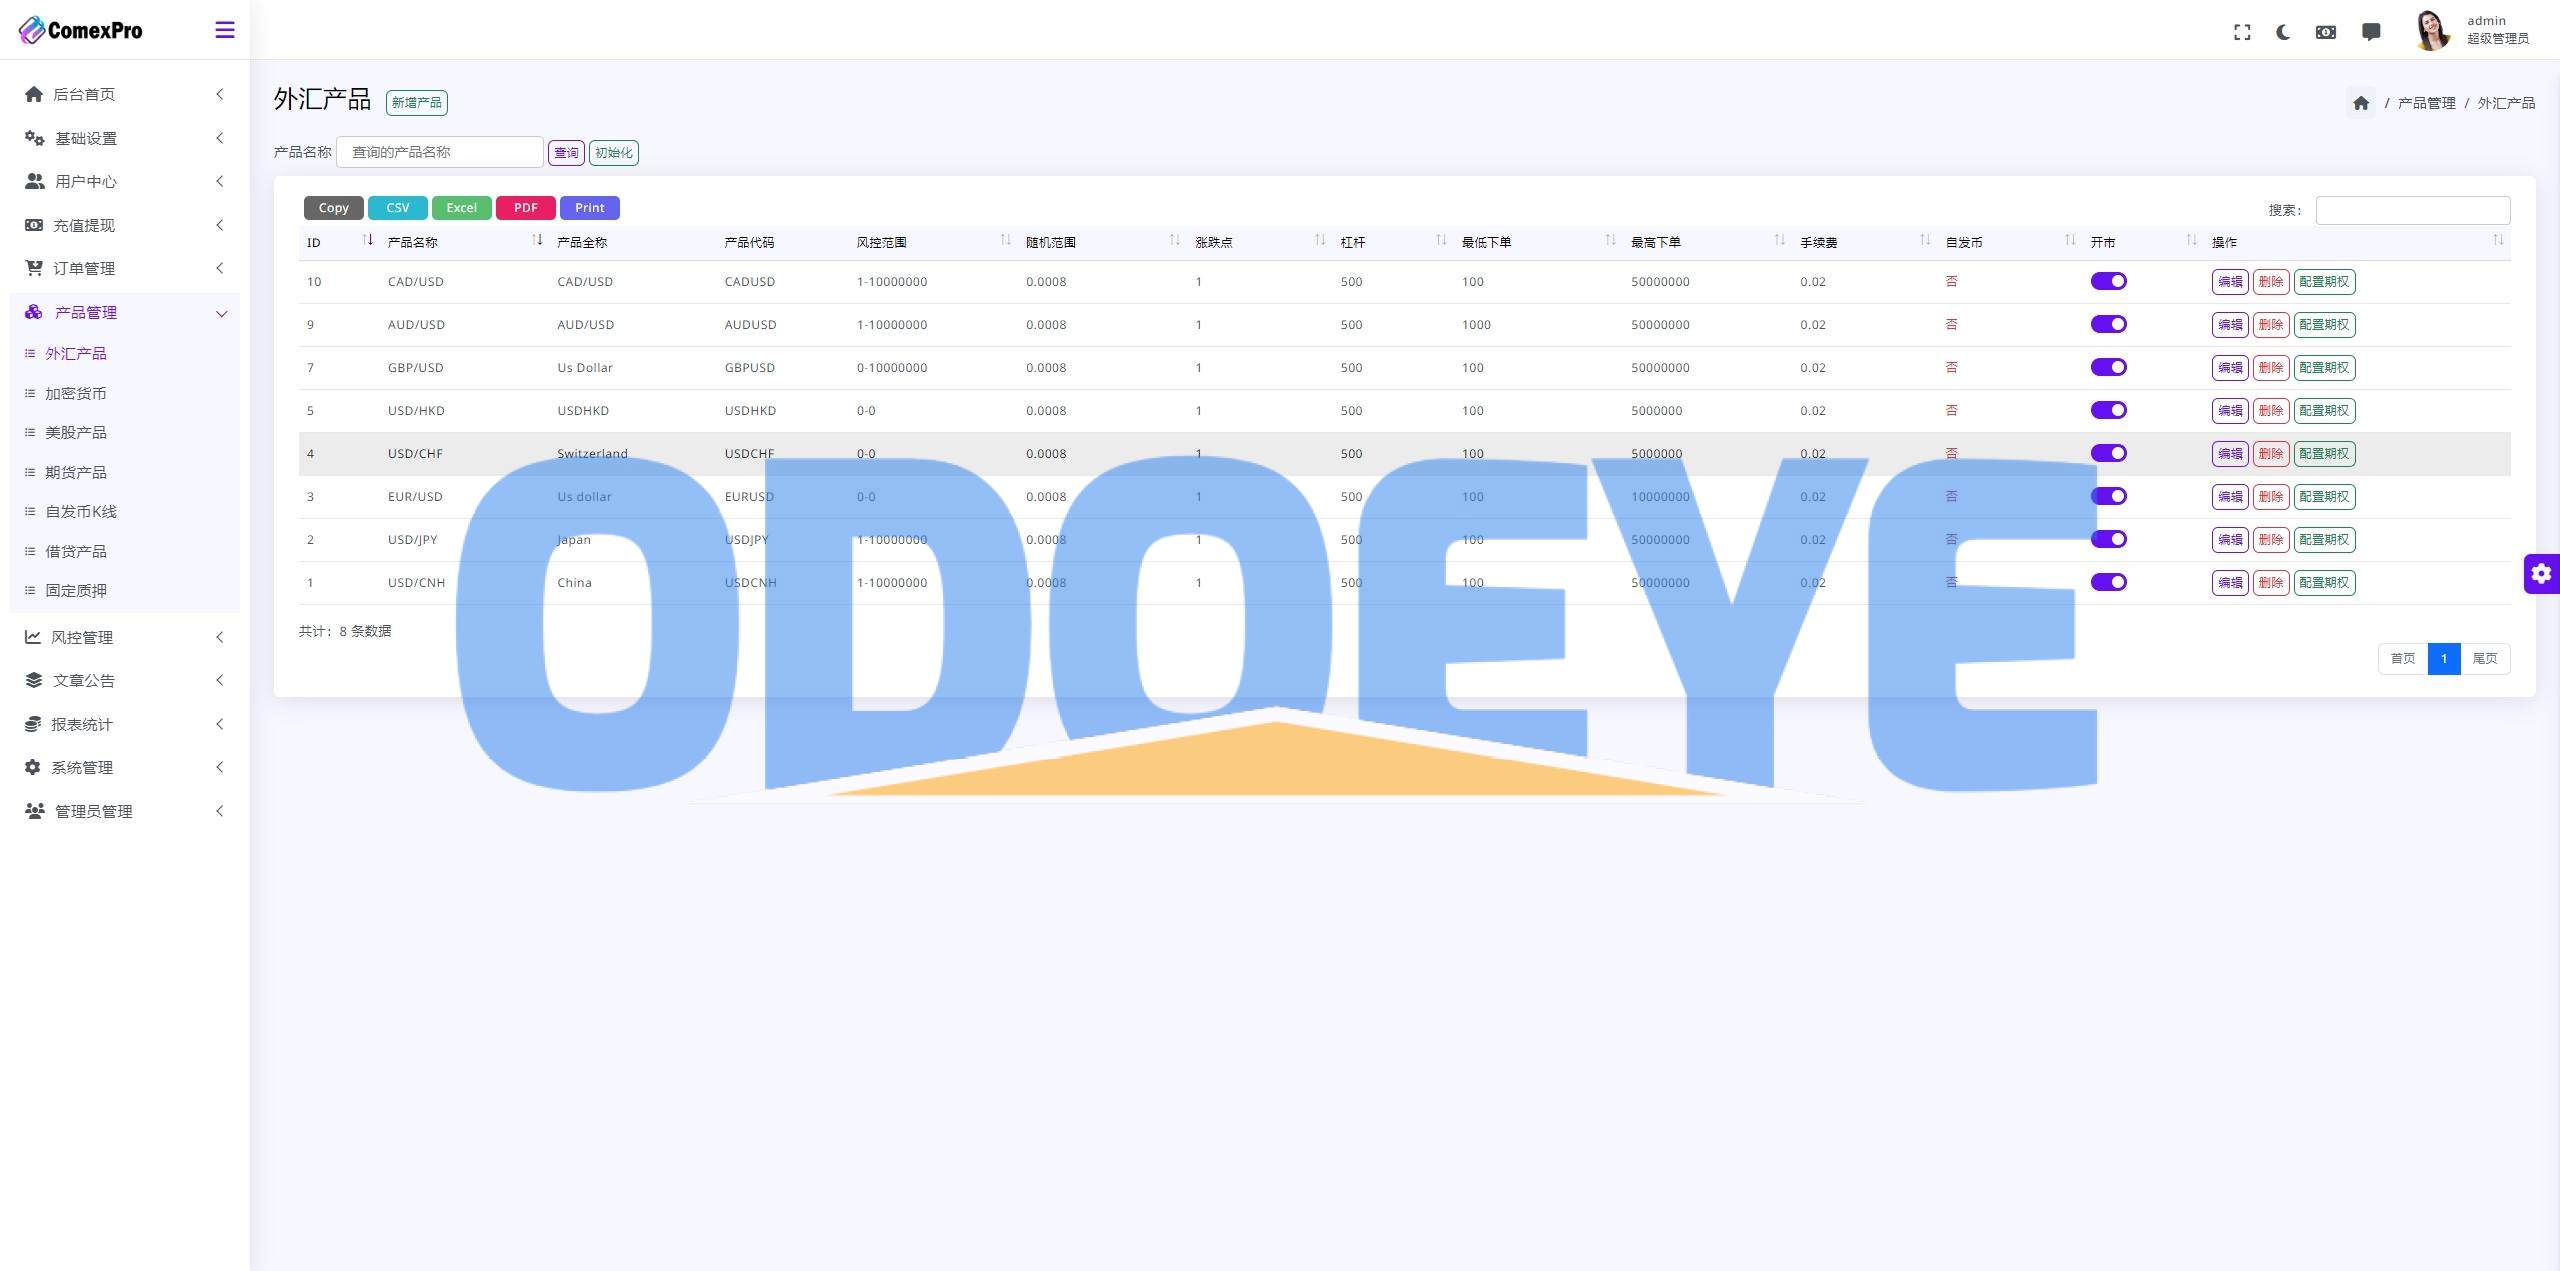
Task: Expand the 报表统计 sidebar section
Action: pyautogui.click(x=122, y=724)
